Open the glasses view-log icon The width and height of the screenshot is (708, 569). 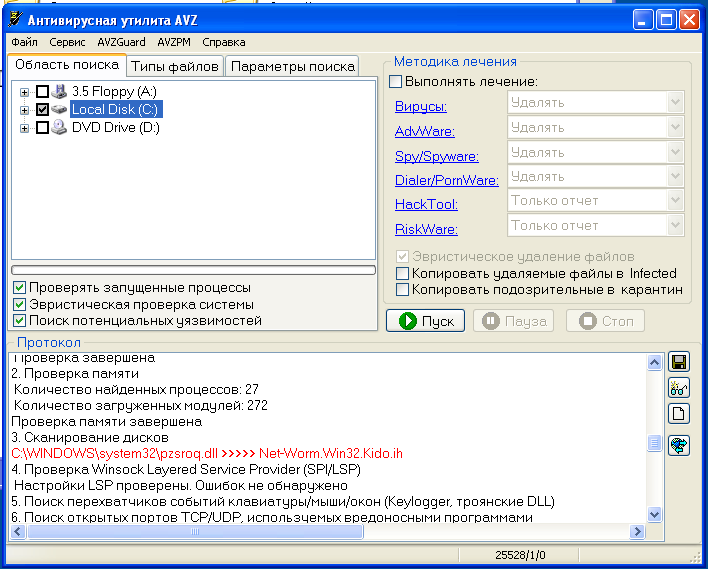pos(679,388)
